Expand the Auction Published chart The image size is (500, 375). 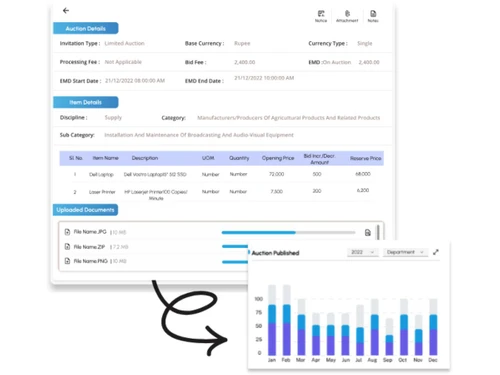pyautogui.click(x=436, y=252)
